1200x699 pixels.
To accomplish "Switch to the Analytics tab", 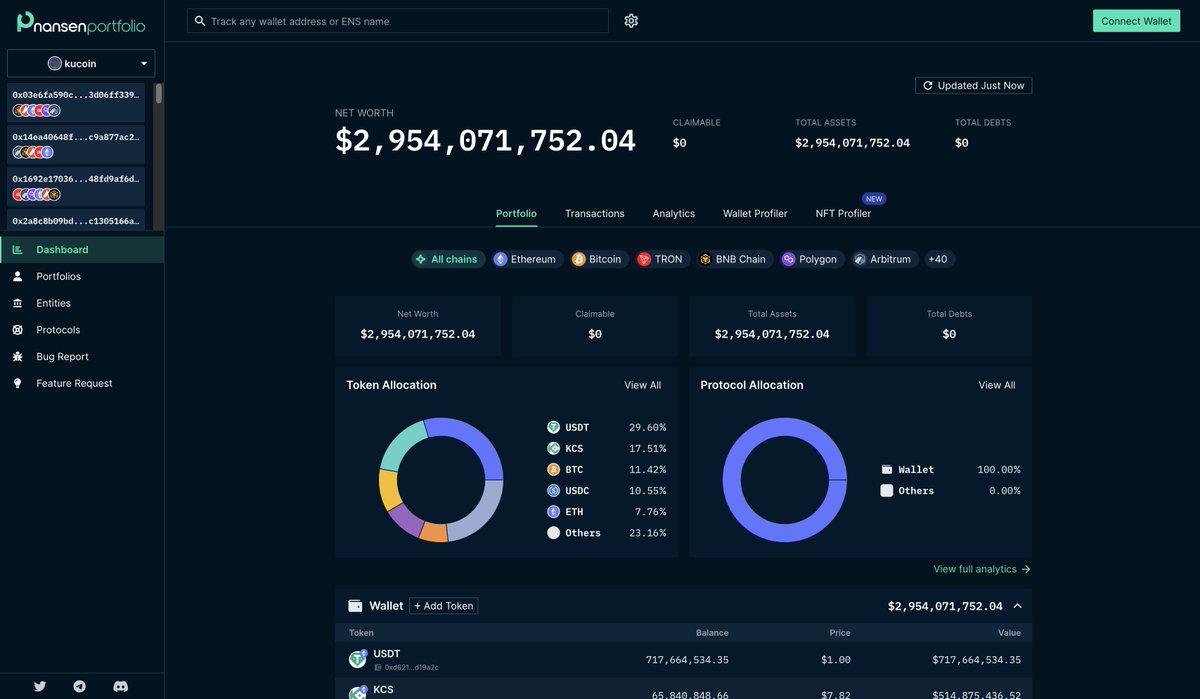I will click(x=674, y=213).
